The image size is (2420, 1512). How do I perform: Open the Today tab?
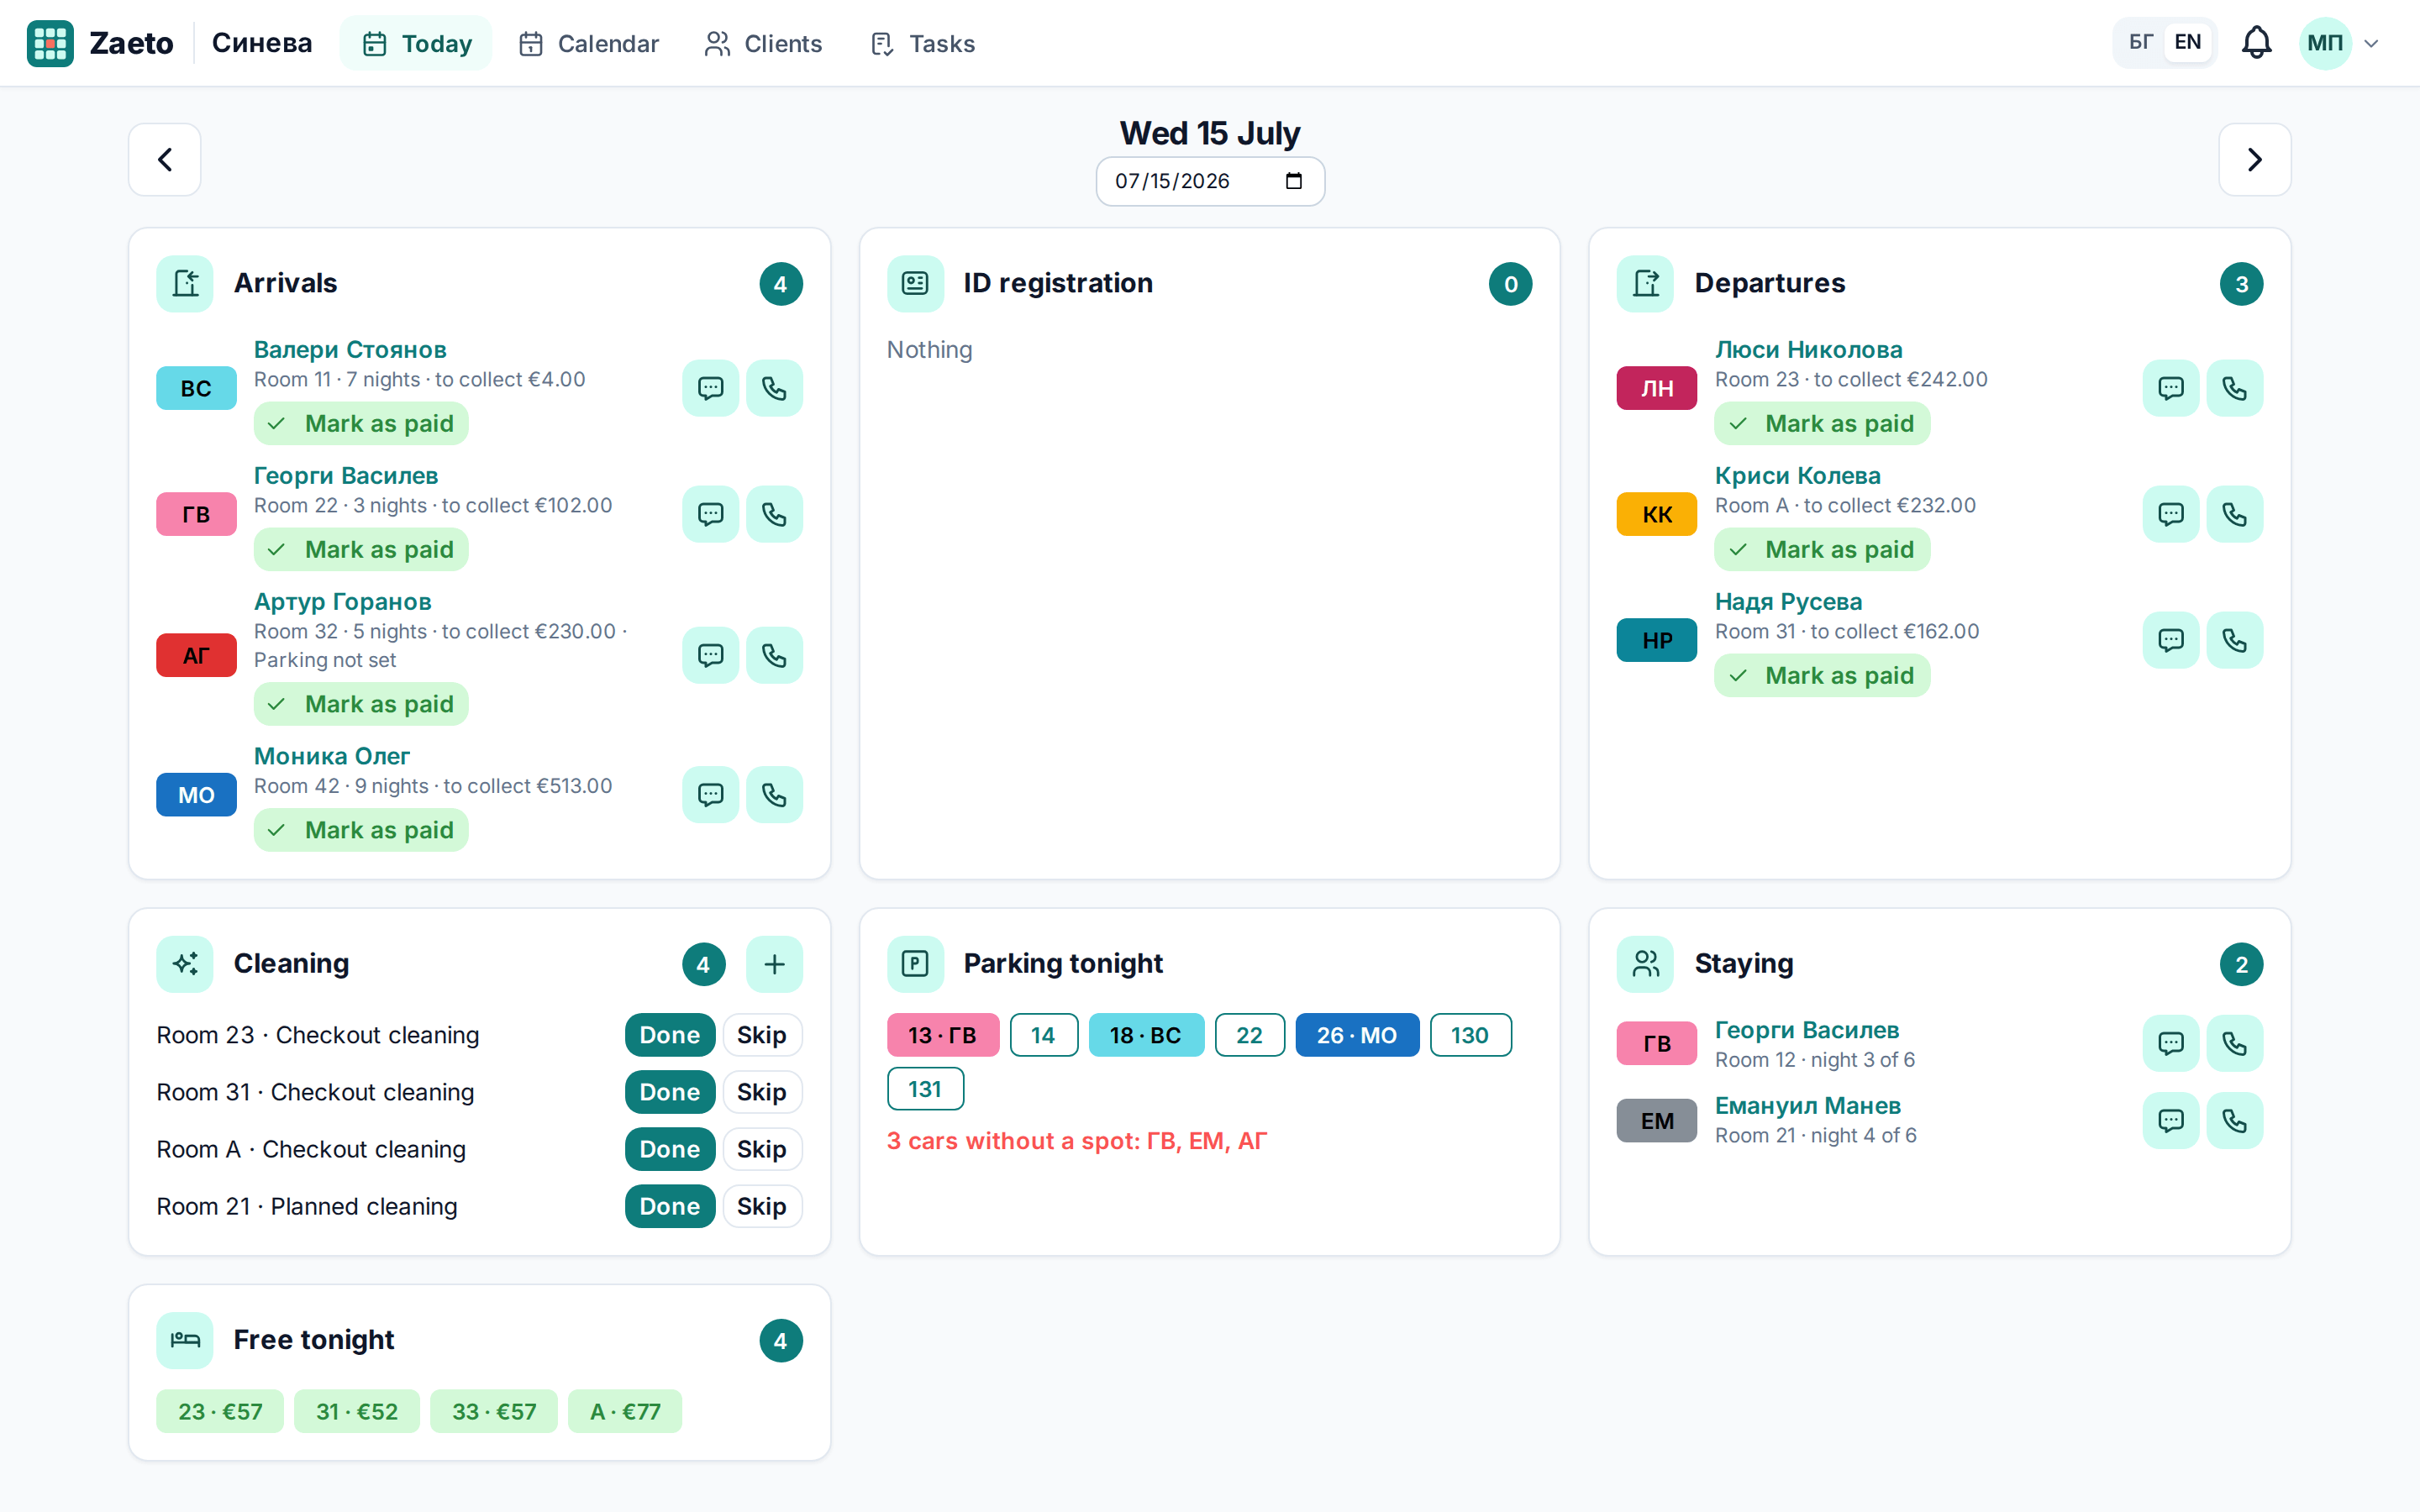point(416,43)
